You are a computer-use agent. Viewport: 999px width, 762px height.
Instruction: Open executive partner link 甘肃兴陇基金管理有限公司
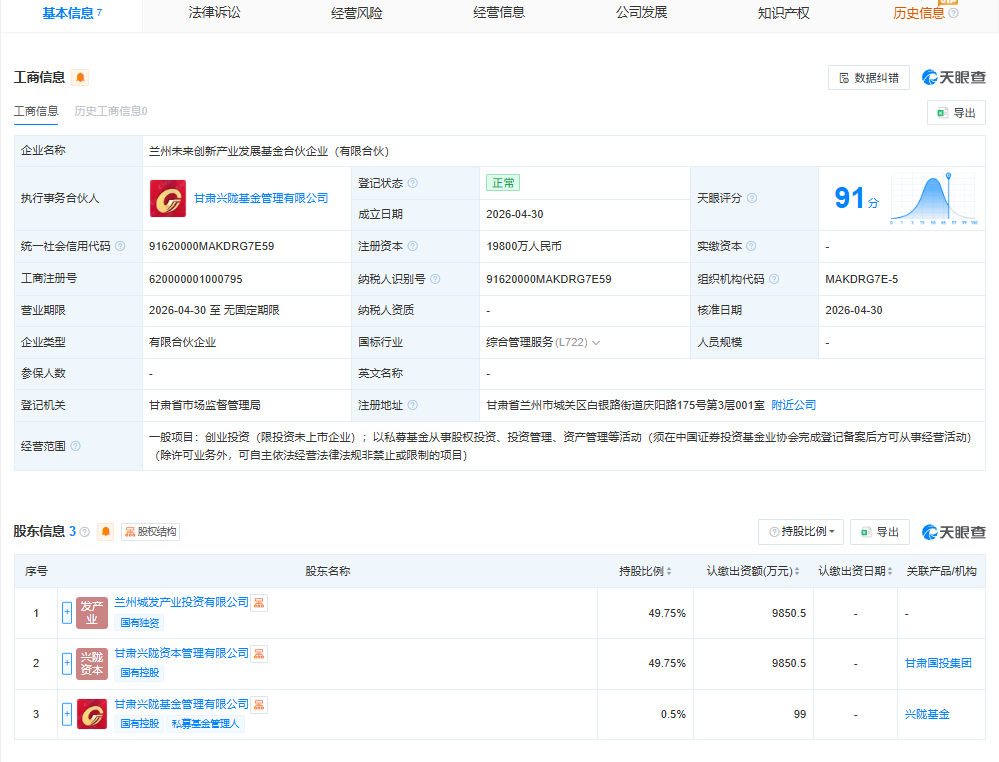pyautogui.click(x=261, y=198)
